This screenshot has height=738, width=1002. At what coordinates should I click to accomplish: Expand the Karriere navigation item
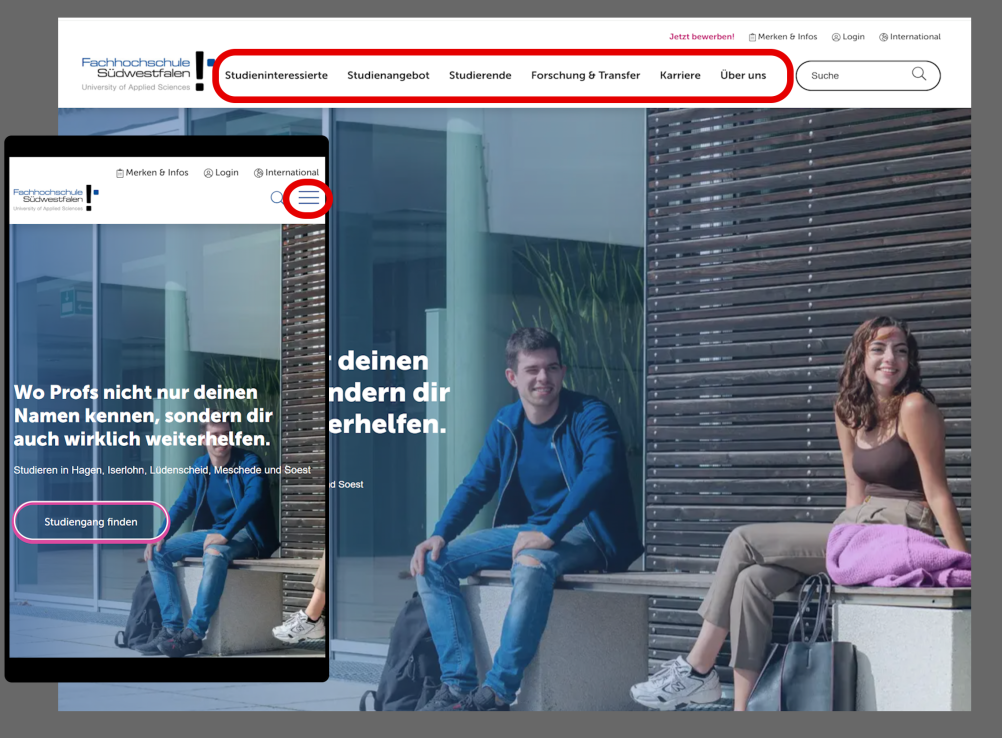(x=680, y=76)
